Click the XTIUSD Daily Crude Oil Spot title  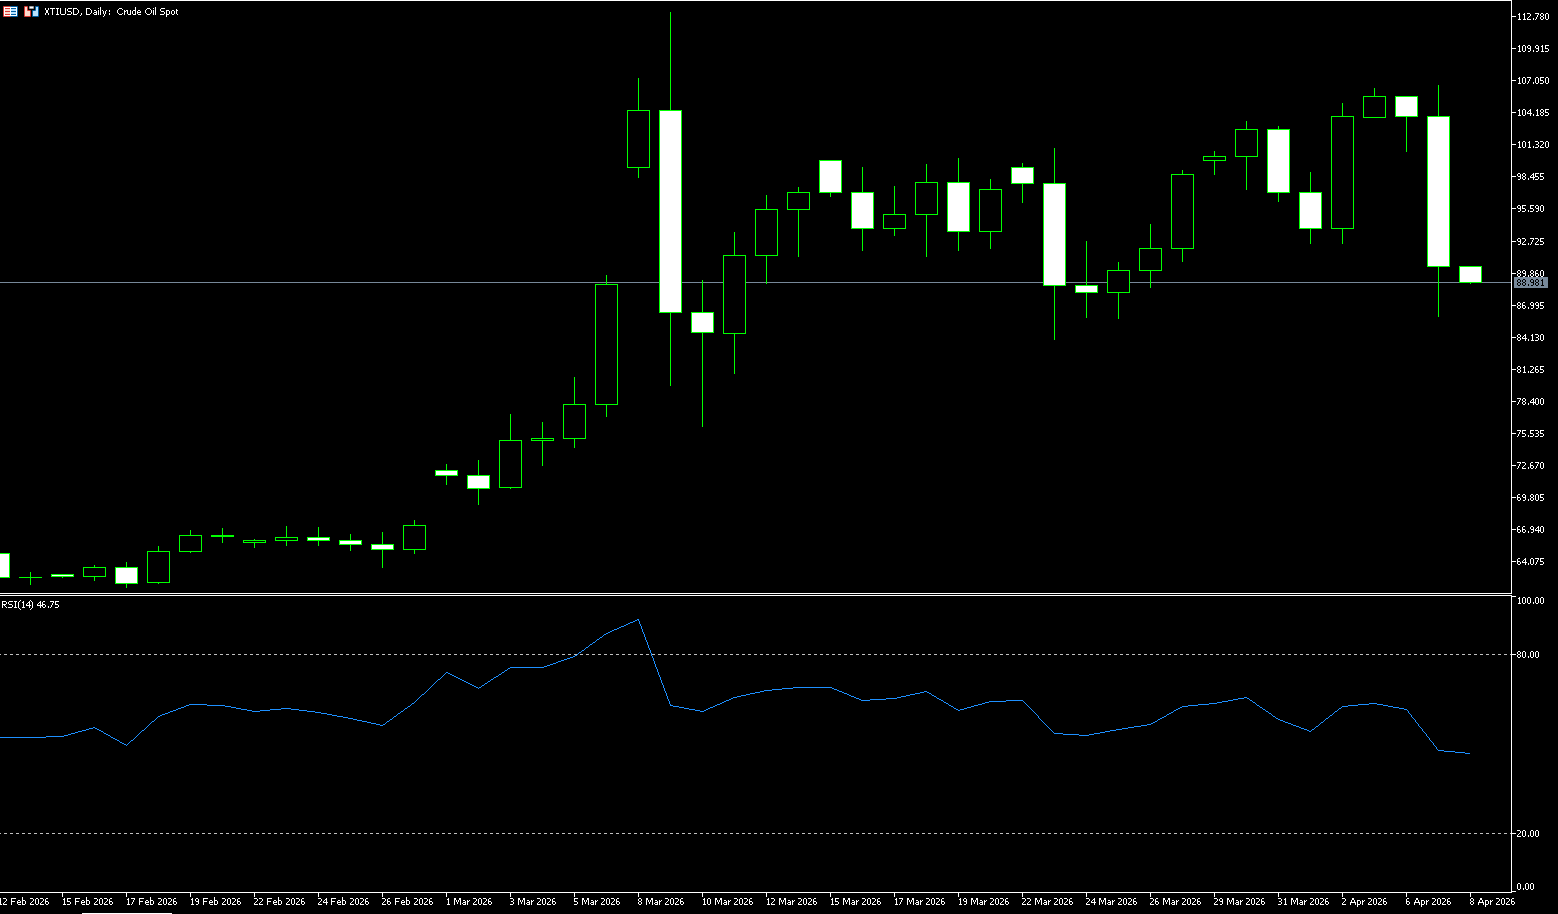[x=111, y=12]
